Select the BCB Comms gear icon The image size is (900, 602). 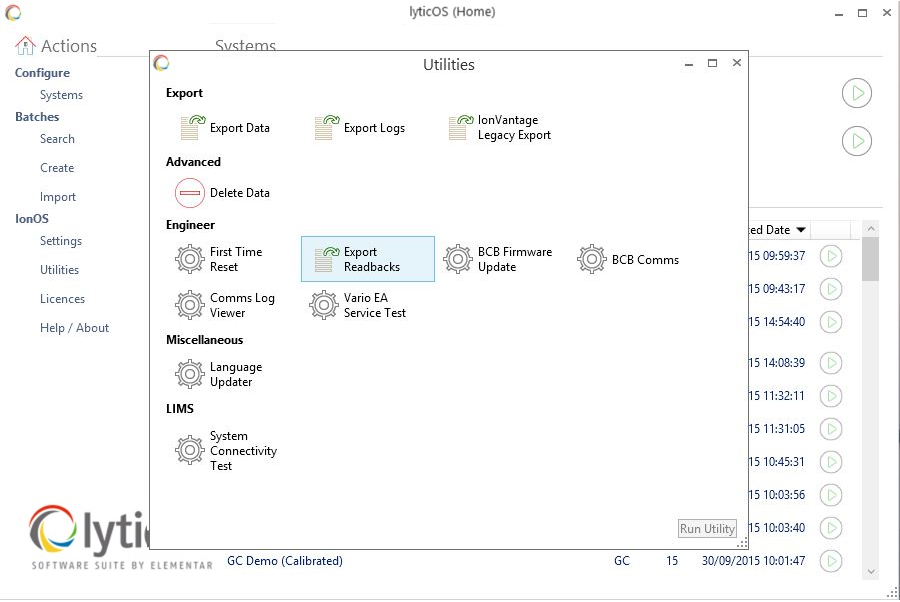[x=592, y=260]
